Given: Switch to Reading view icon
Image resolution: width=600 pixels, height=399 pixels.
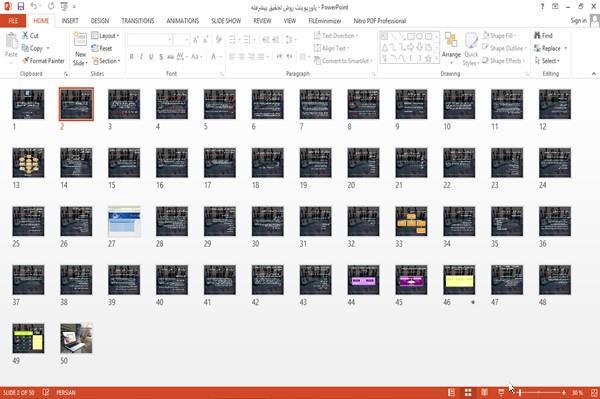Looking at the screenshot, I should click(484, 392).
